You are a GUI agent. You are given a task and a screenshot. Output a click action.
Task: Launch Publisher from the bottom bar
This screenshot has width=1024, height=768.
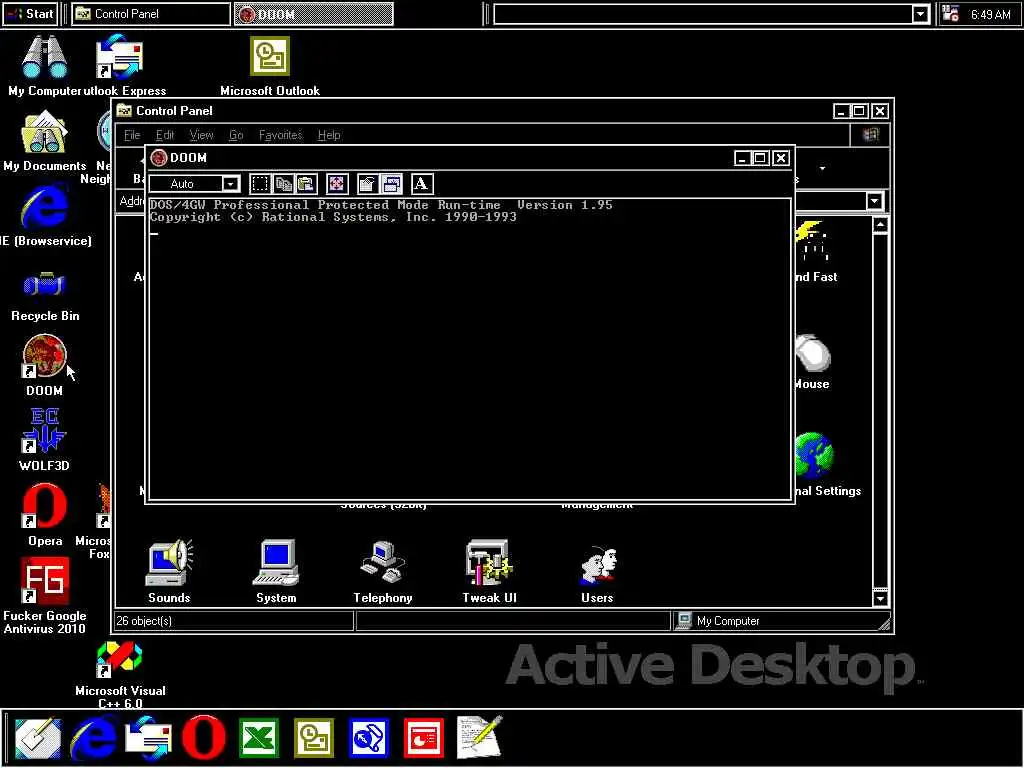369,738
